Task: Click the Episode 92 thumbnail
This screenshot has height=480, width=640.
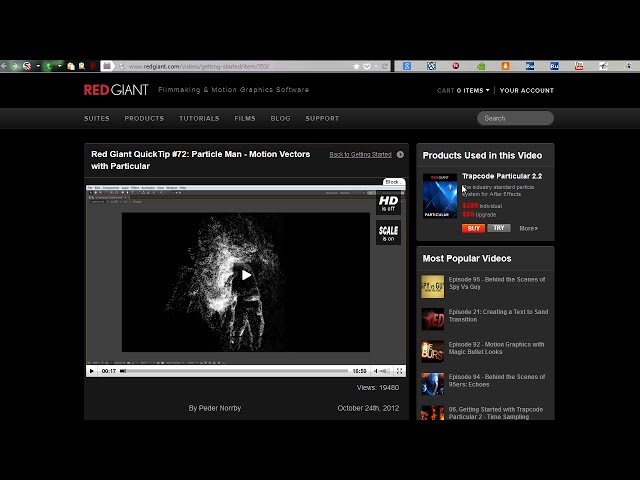Action: (433, 351)
